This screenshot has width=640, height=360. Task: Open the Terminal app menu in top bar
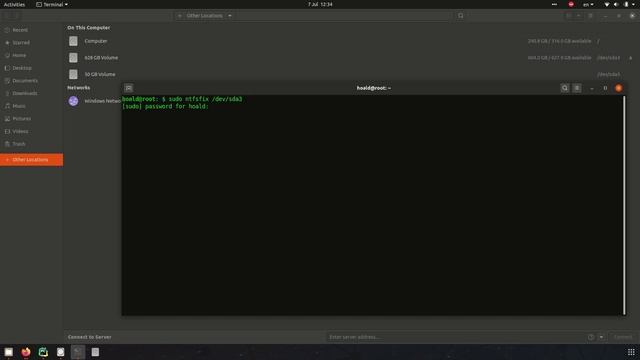point(52,4)
